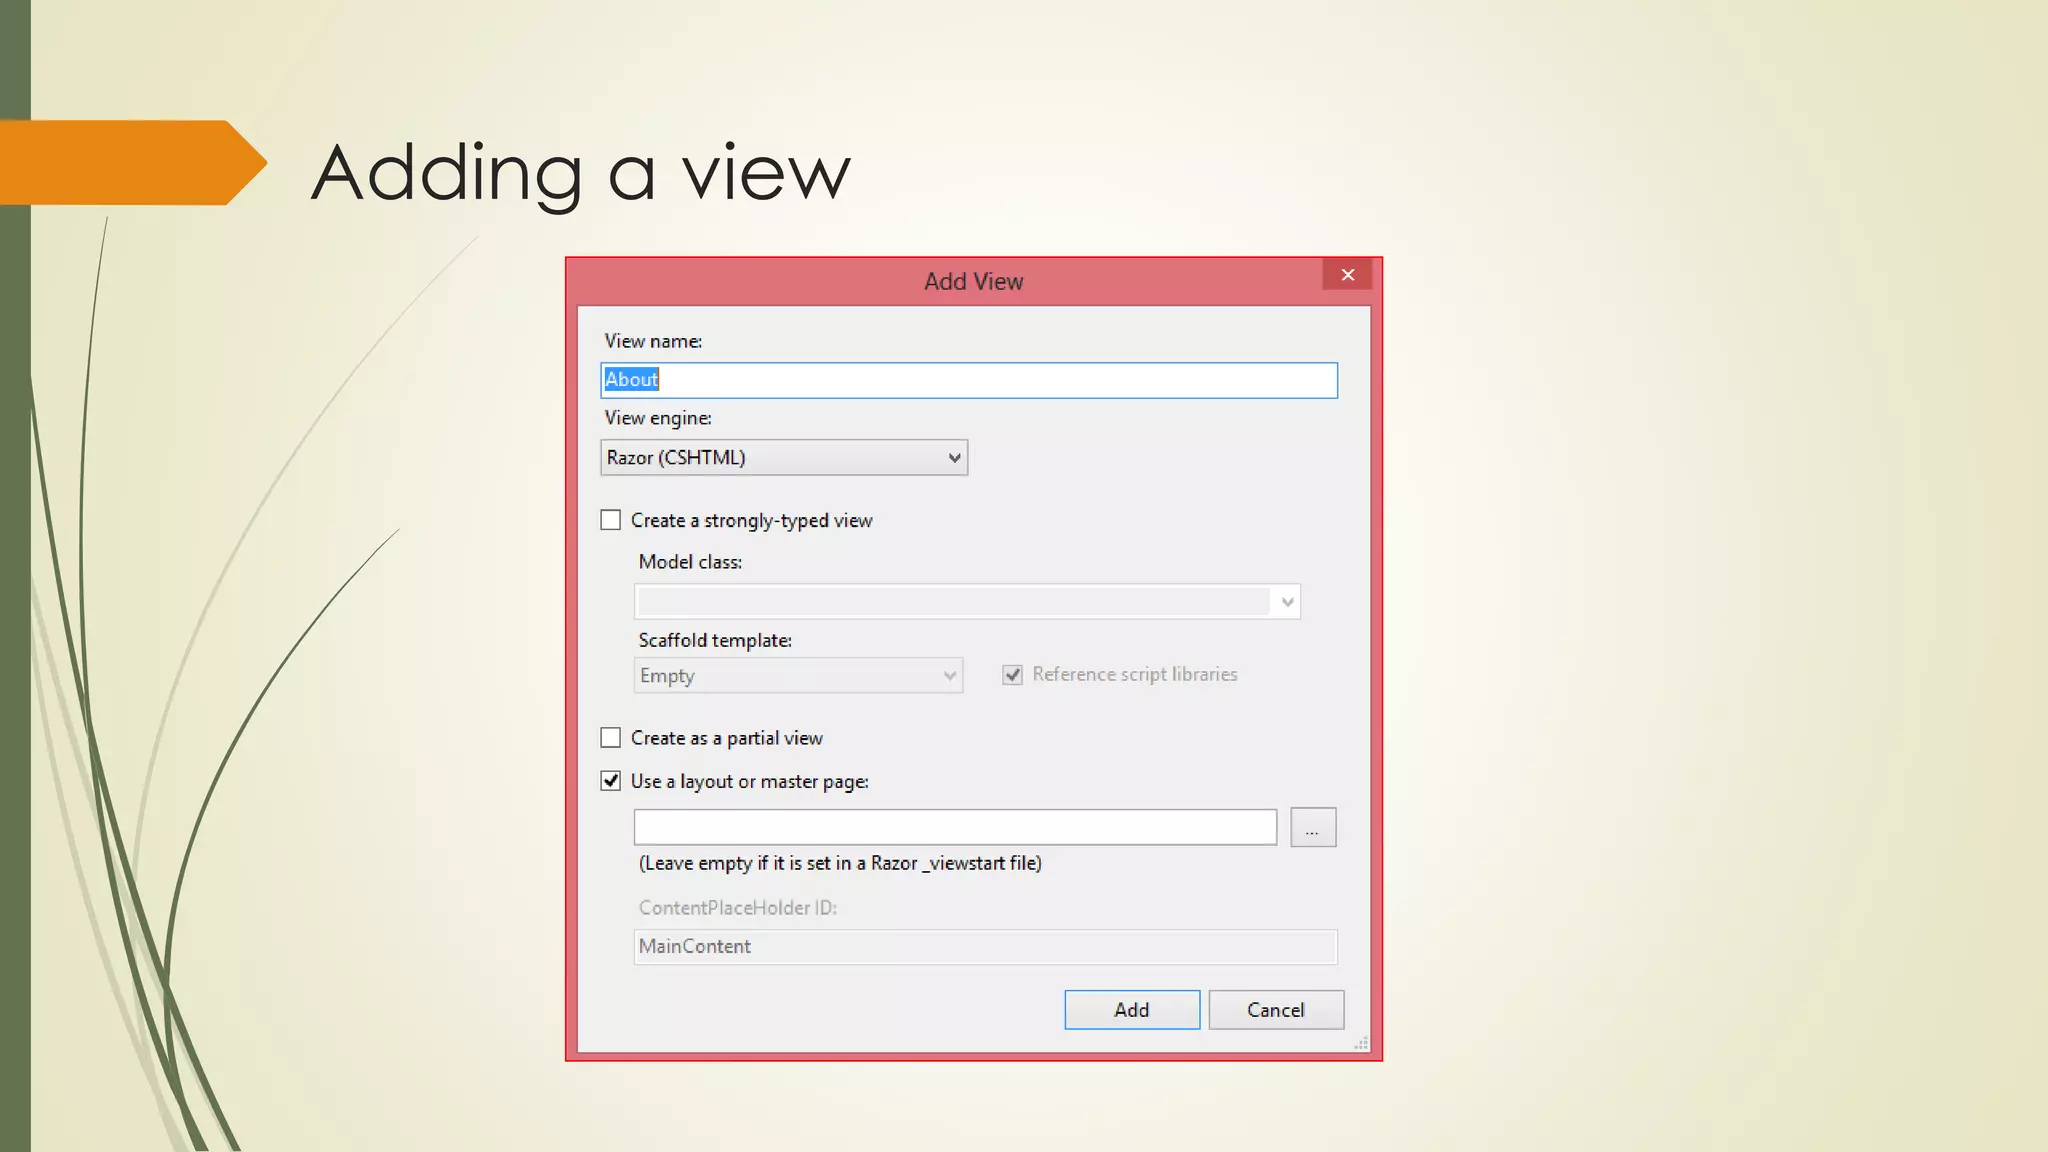The height and width of the screenshot is (1152, 2048).
Task: Click the Add View title bar text
Action: (x=973, y=282)
